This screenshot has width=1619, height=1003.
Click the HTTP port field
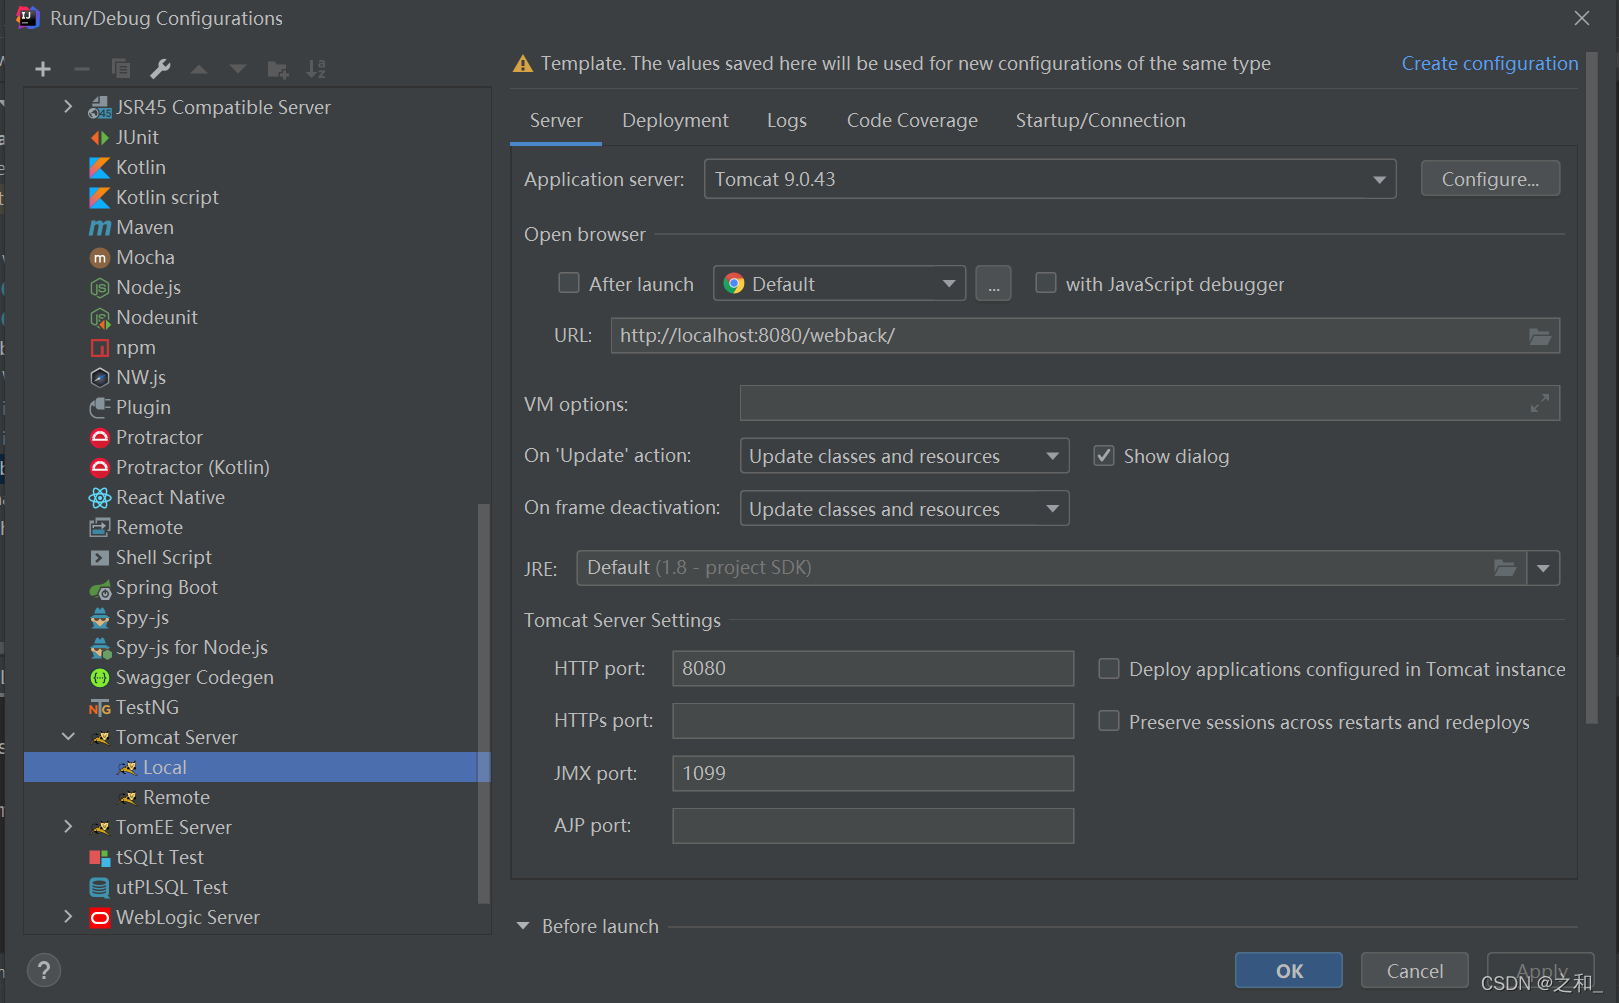873,668
